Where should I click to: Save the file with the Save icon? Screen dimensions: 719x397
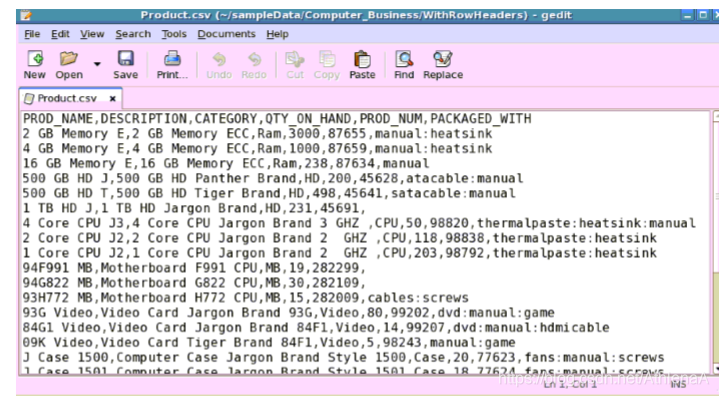tap(125, 65)
